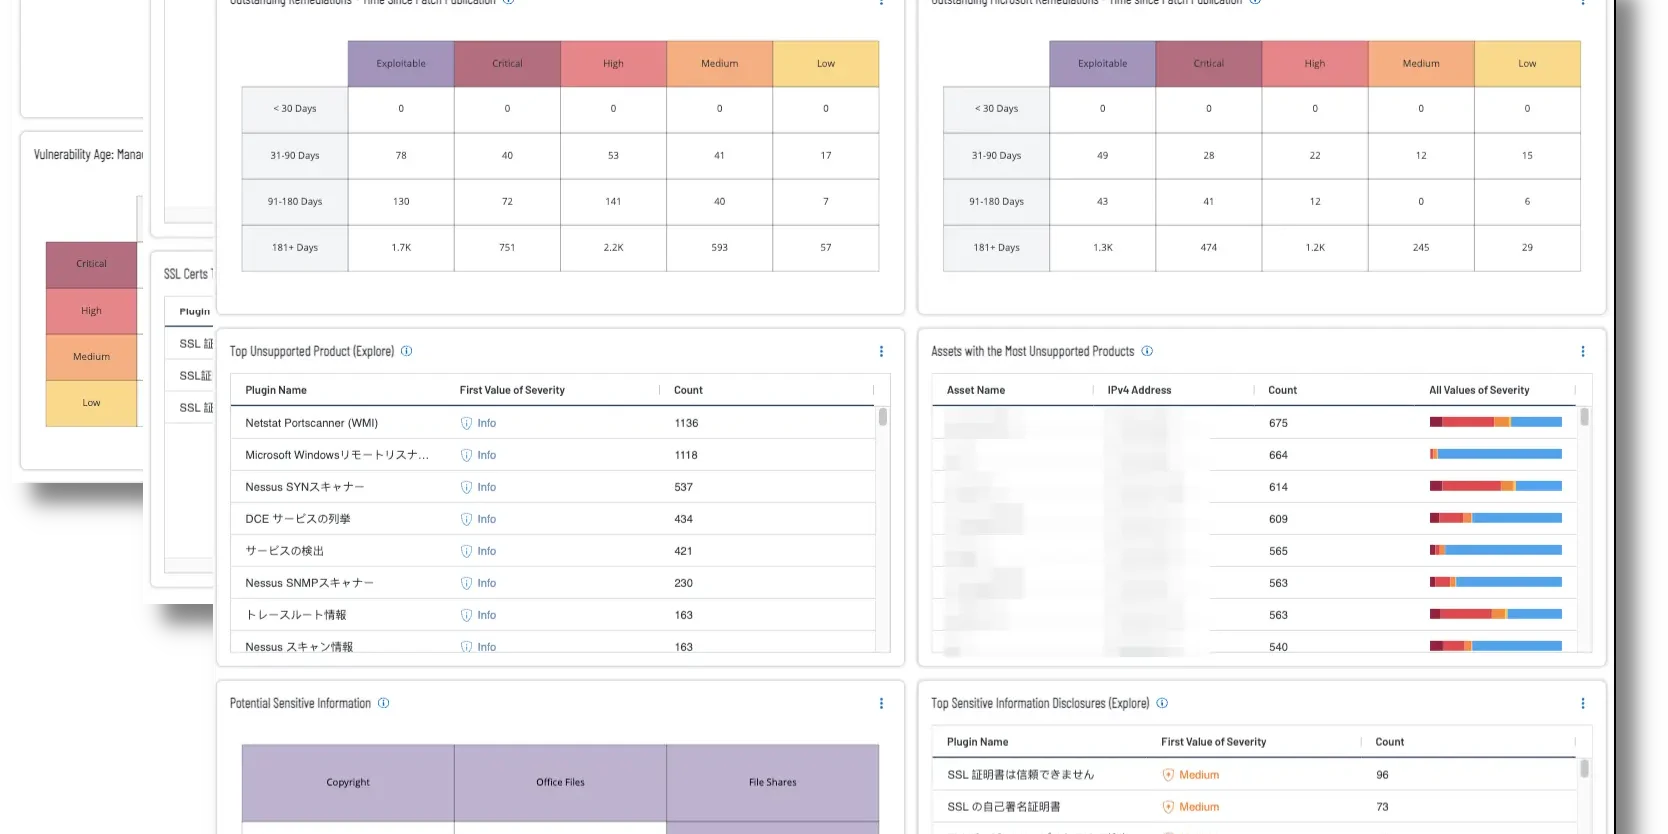Viewport: 1668px width, 834px height.
Task: Open info tooltip for Top Unsupported Product widget
Action: point(406,351)
